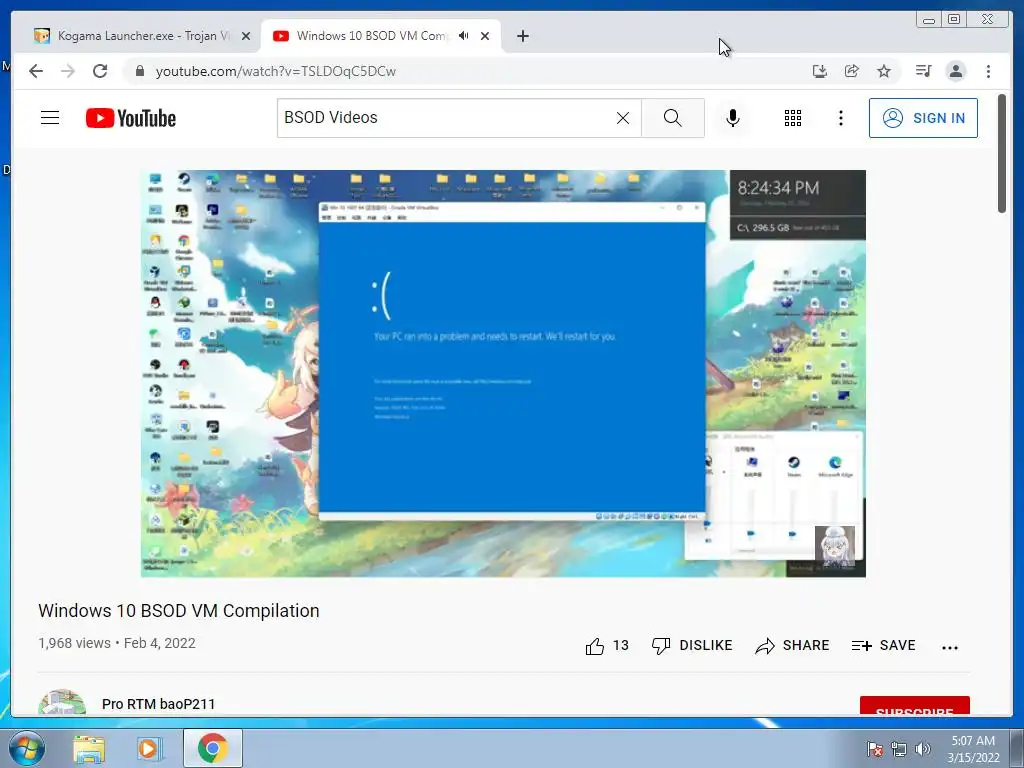
Task: Share this page from the address bar
Action: click(852, 71)
